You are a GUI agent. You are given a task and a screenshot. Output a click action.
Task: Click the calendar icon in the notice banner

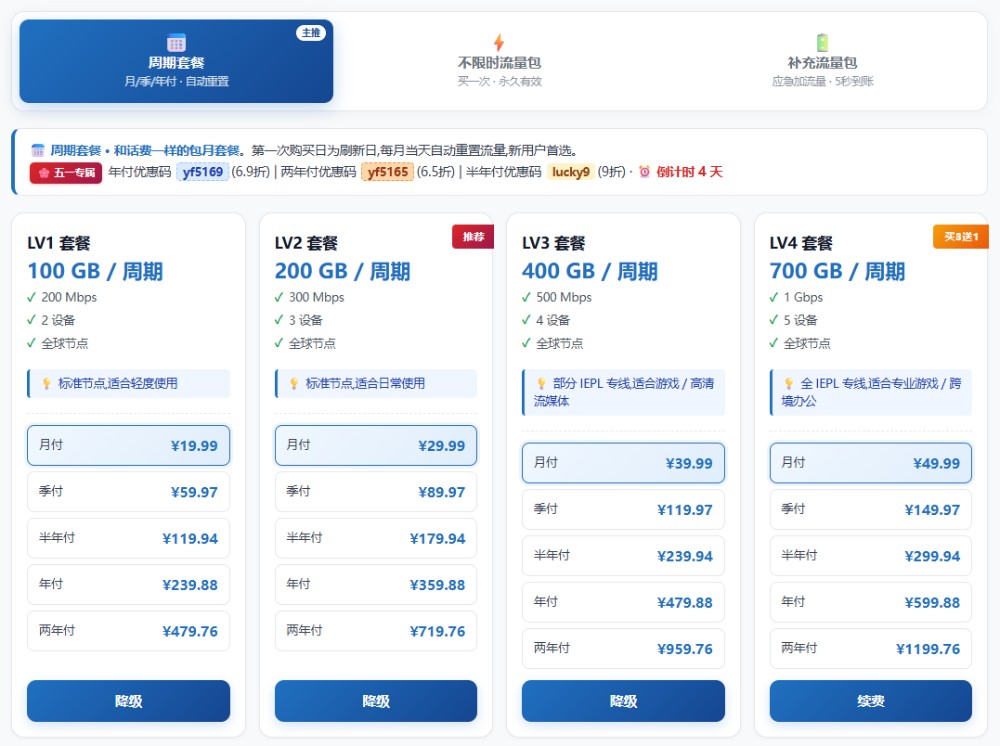pos(38,150)
